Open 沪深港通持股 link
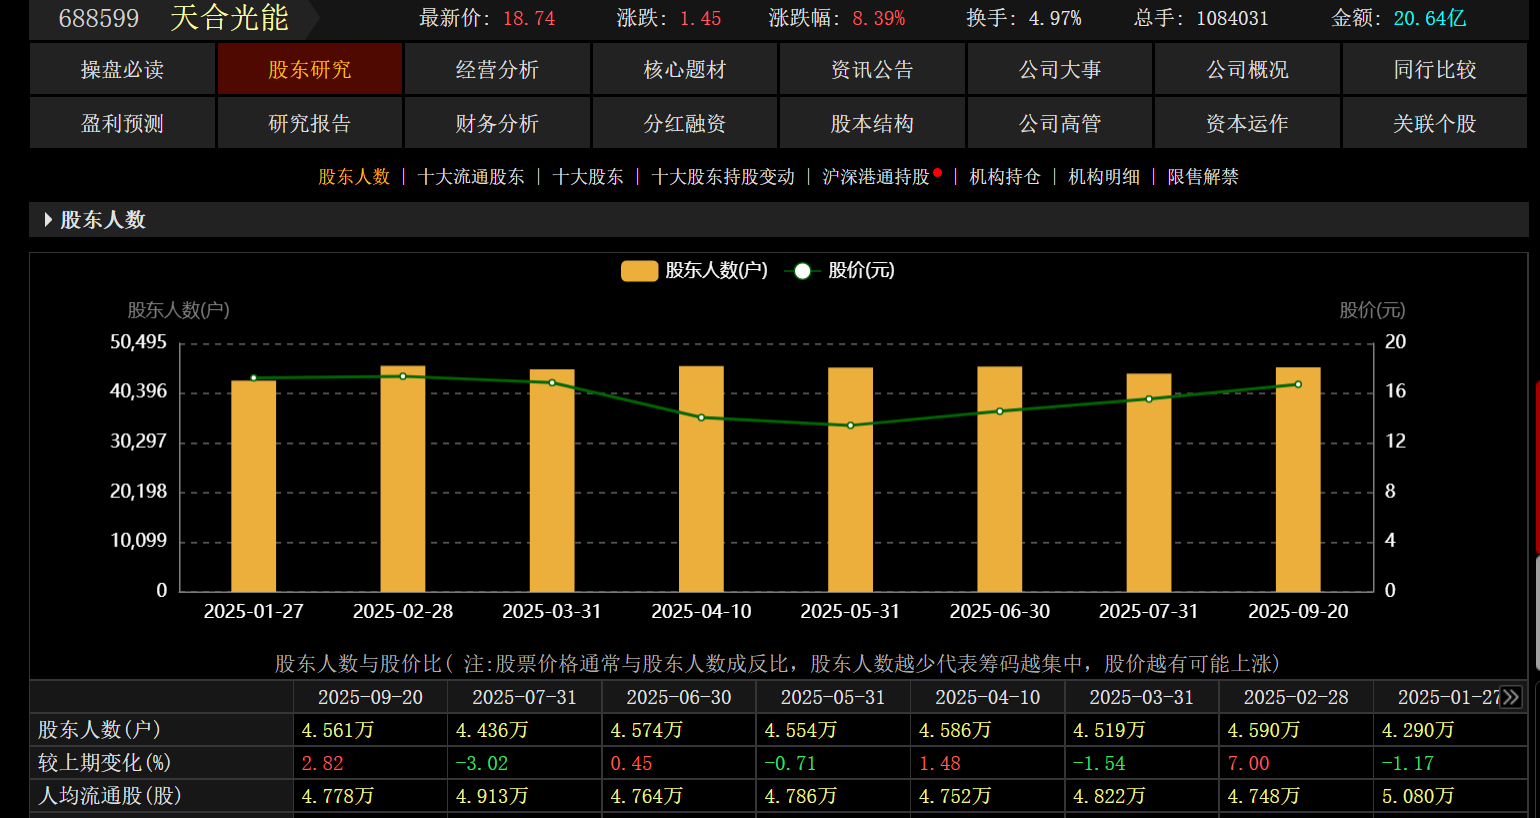The width and height of the screenshot is (1540, 818). 876,177
